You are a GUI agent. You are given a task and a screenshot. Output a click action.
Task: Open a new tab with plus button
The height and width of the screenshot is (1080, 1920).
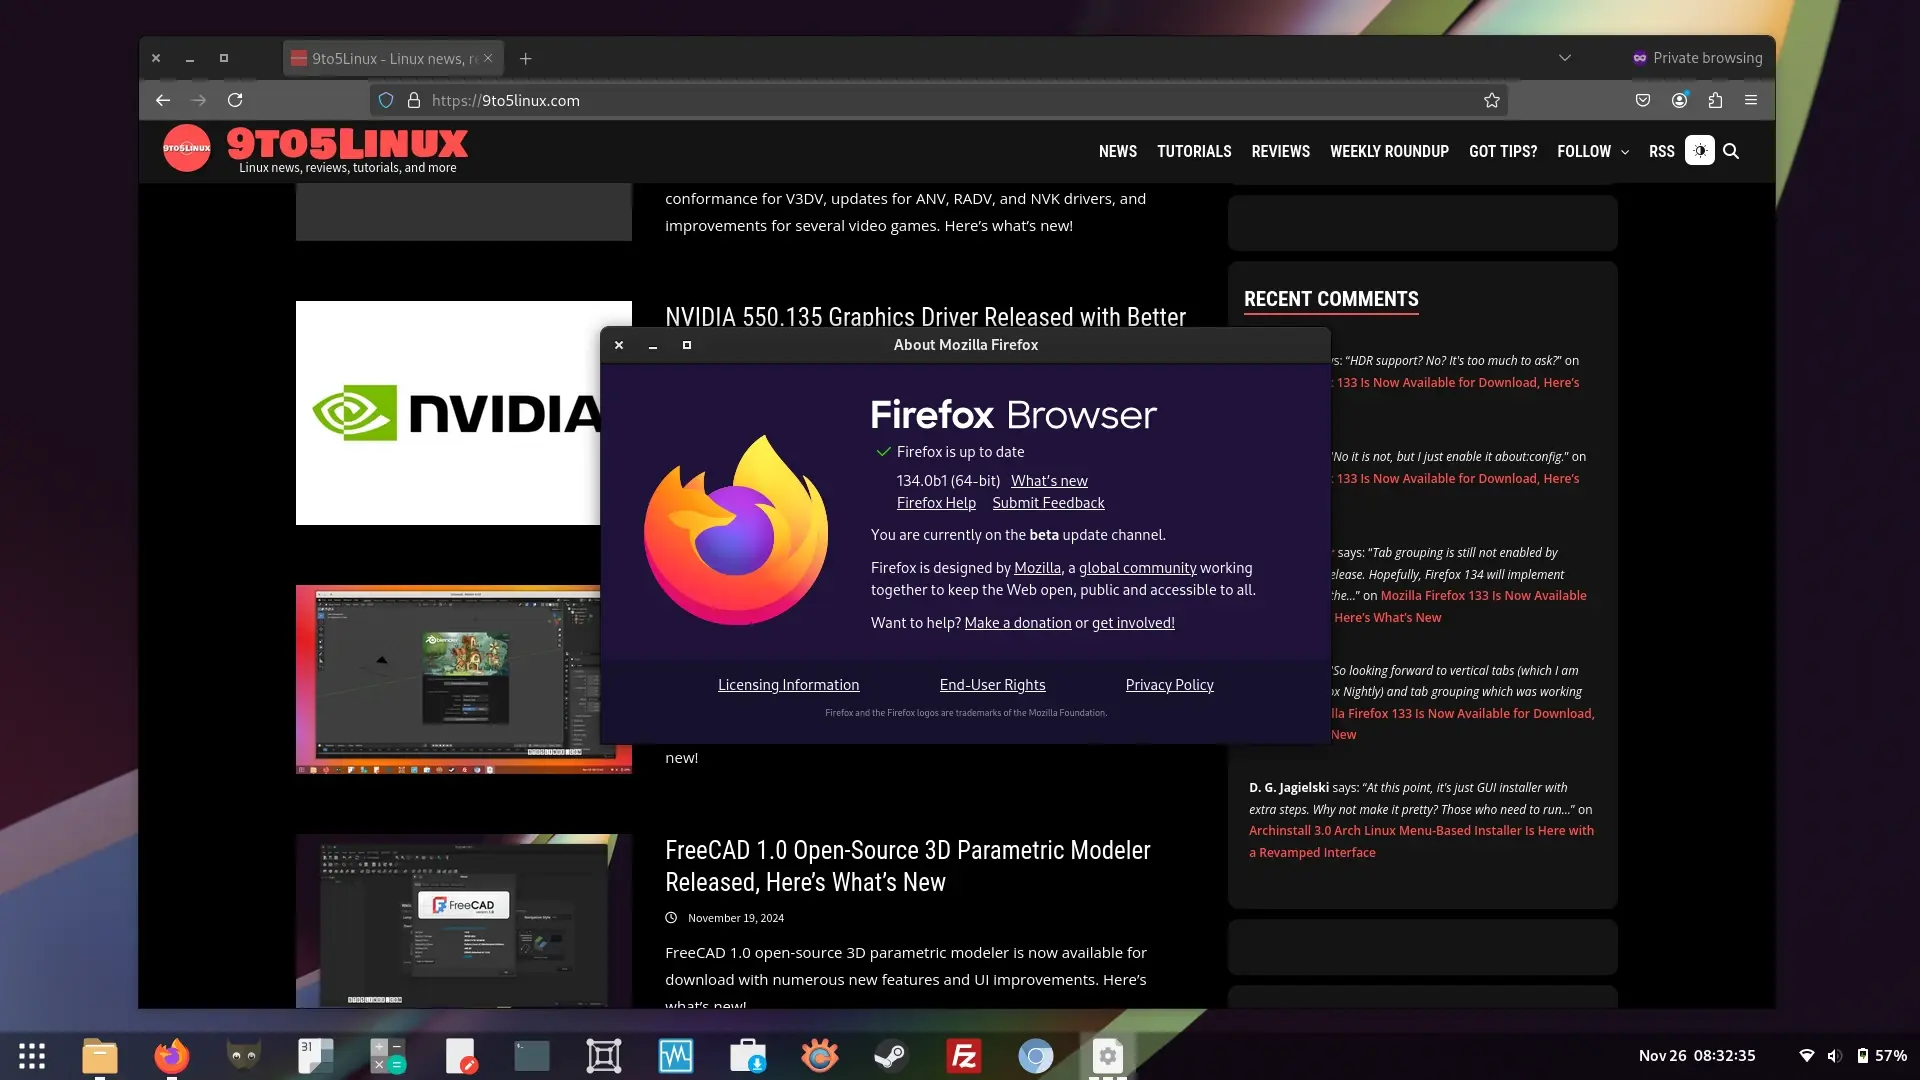(526, 58)
